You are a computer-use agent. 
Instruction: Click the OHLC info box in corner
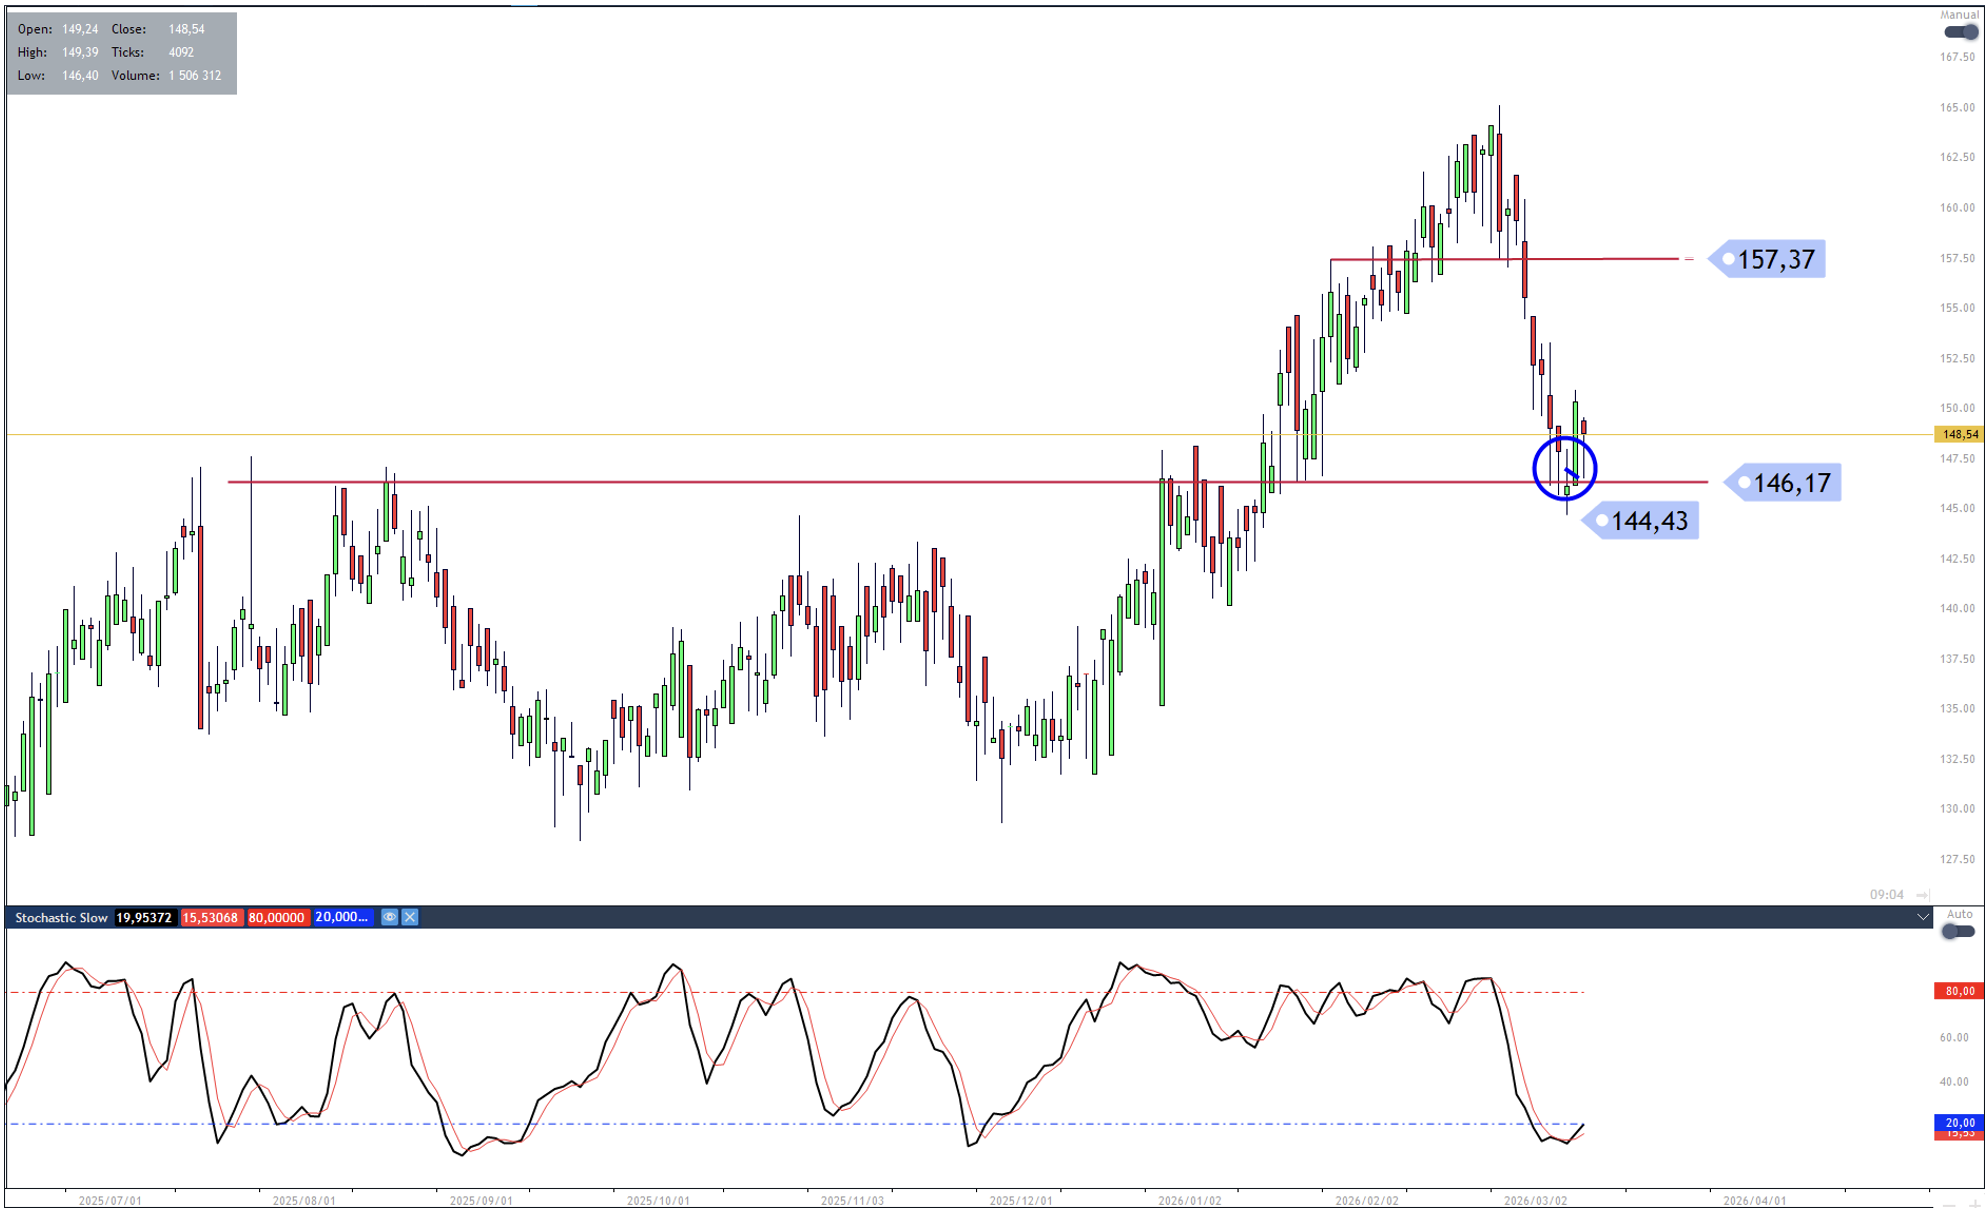(121, 53)
